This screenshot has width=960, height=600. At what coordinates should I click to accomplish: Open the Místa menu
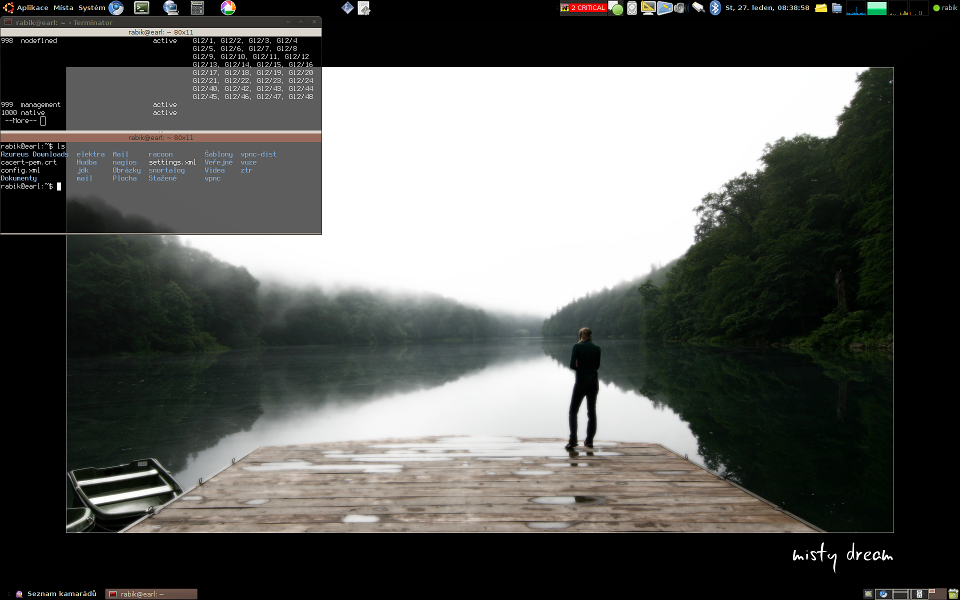tap(63, 8)
